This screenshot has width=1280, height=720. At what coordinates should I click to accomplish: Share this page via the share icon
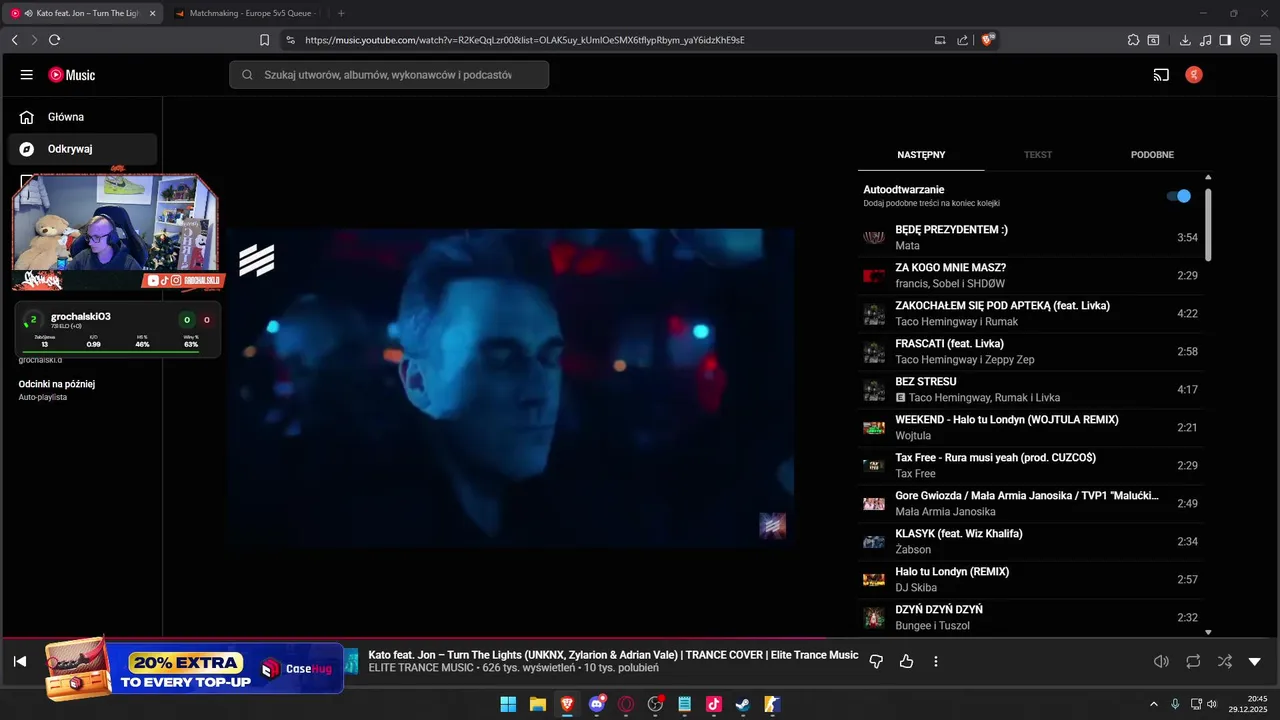click(x=962, y=40)
